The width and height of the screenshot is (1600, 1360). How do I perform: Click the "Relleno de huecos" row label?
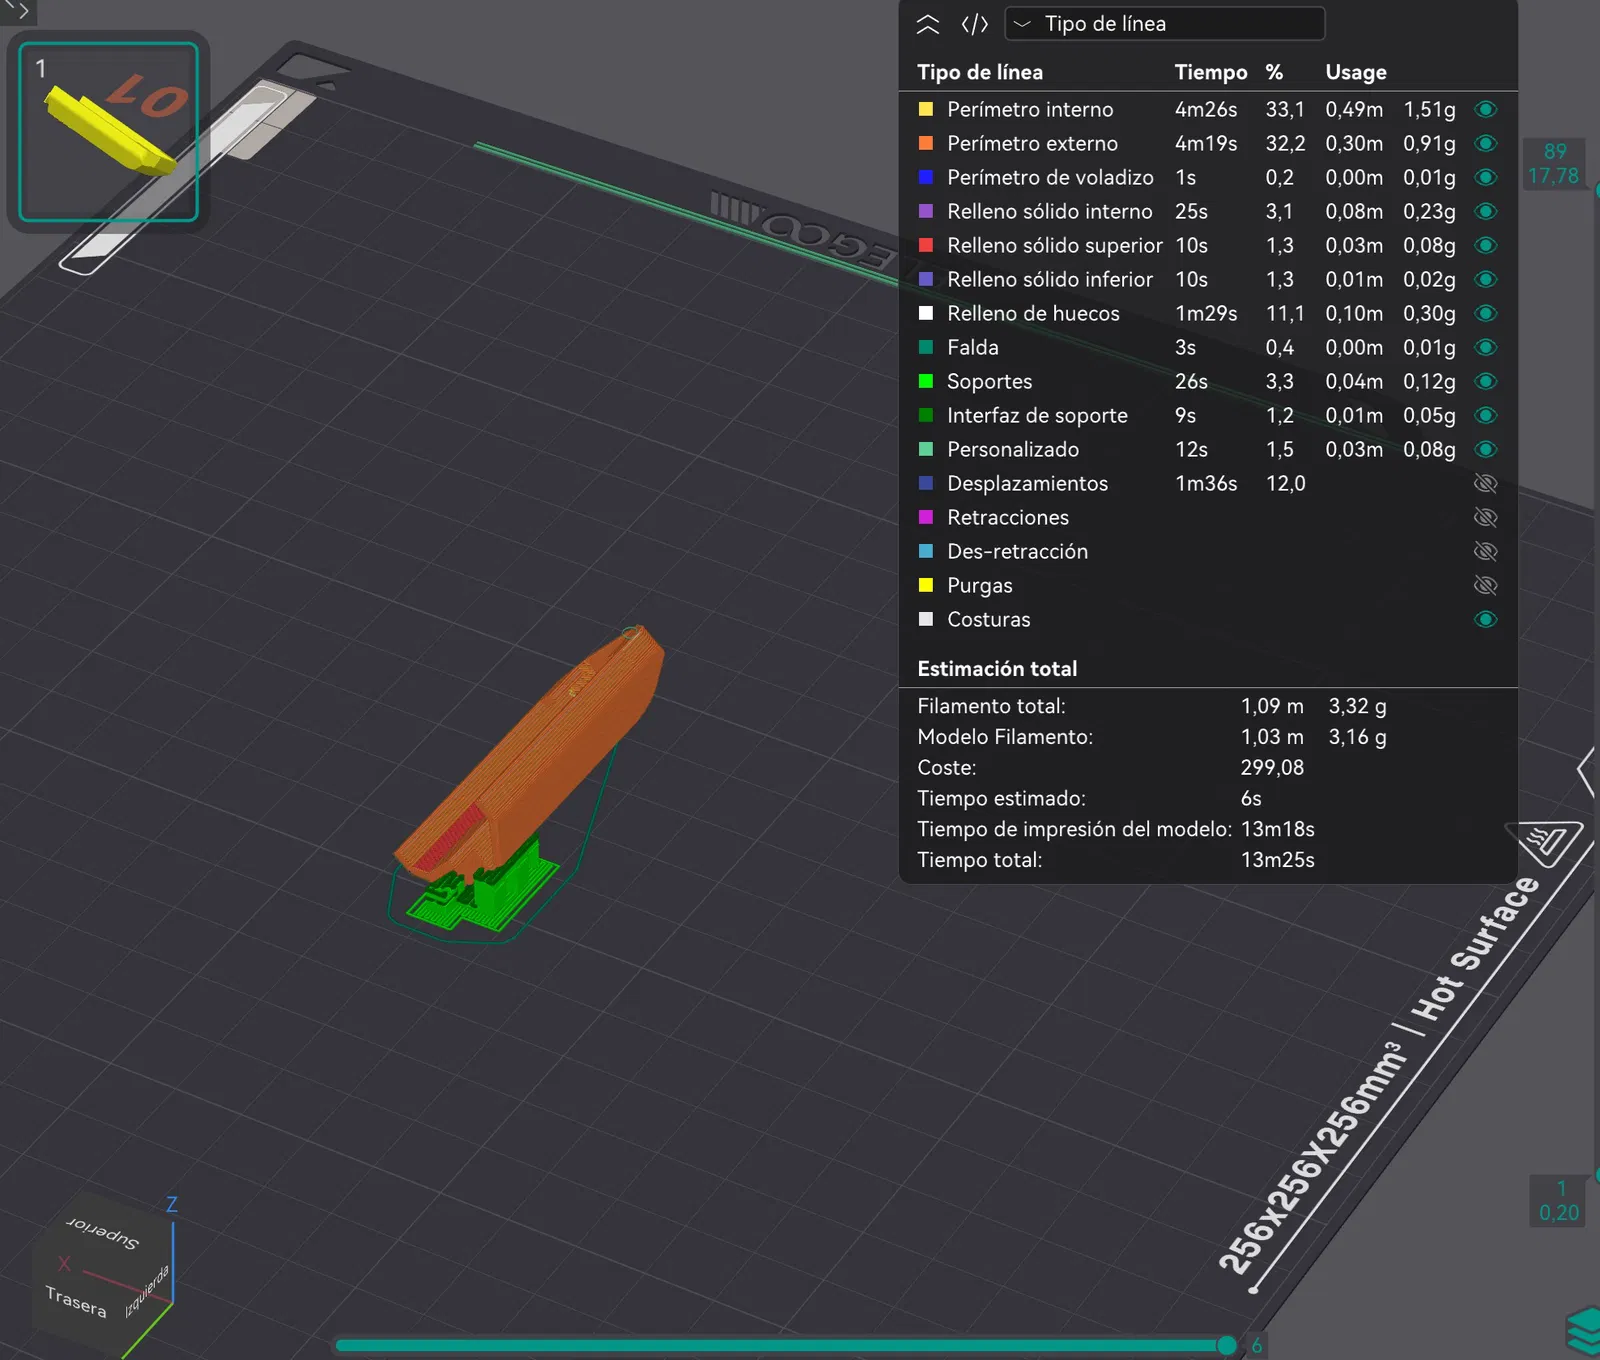click(x=1033, y=313)
